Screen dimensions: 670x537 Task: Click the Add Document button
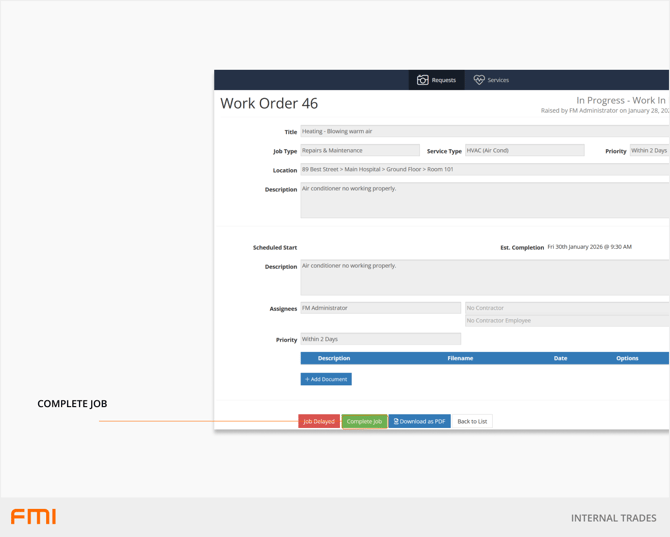(x=326, y=379)
